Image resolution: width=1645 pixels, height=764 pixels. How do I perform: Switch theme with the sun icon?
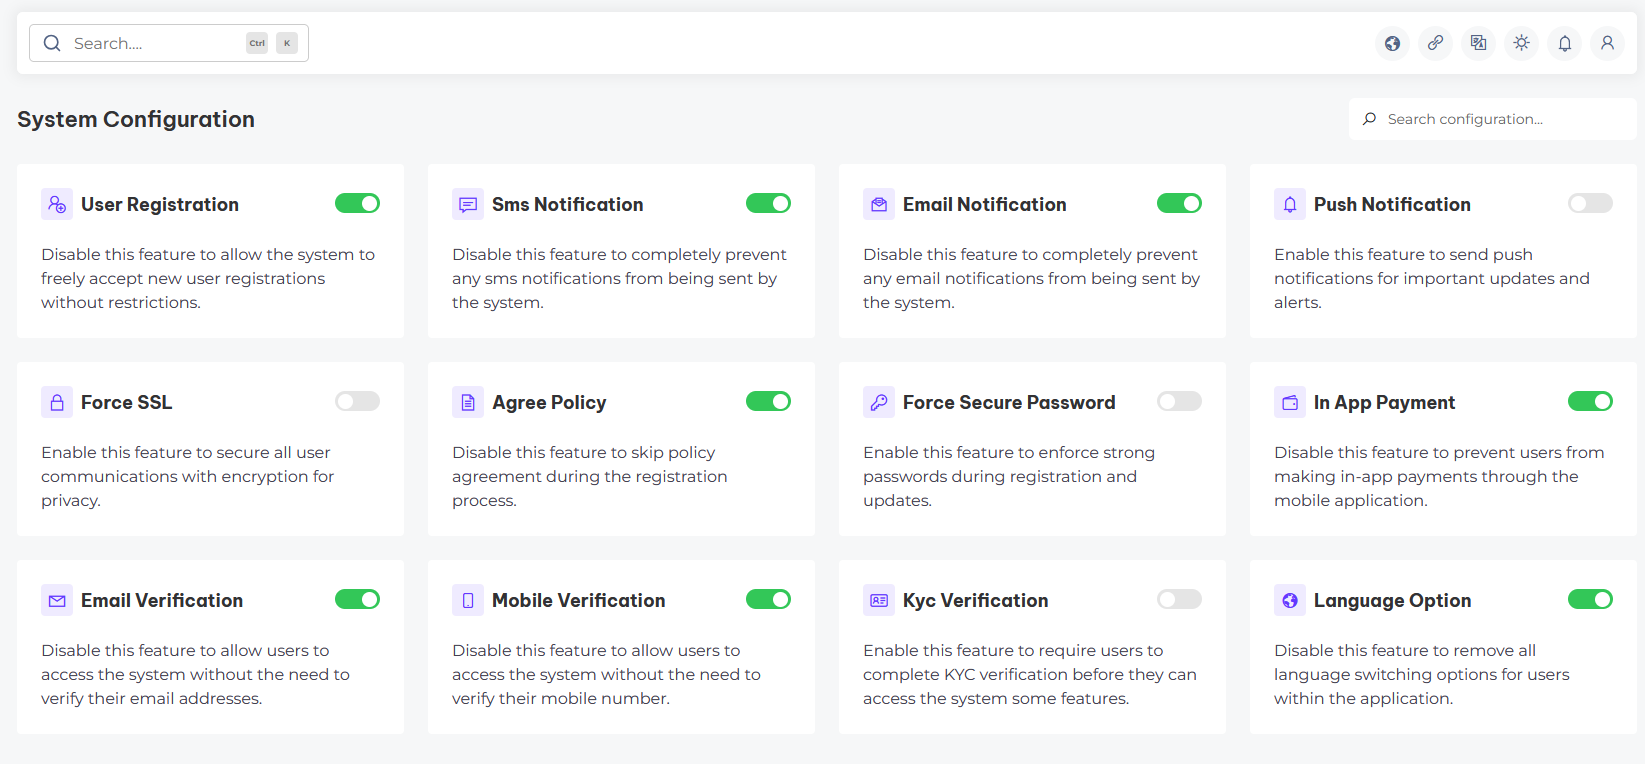[x=1521, y=43]
